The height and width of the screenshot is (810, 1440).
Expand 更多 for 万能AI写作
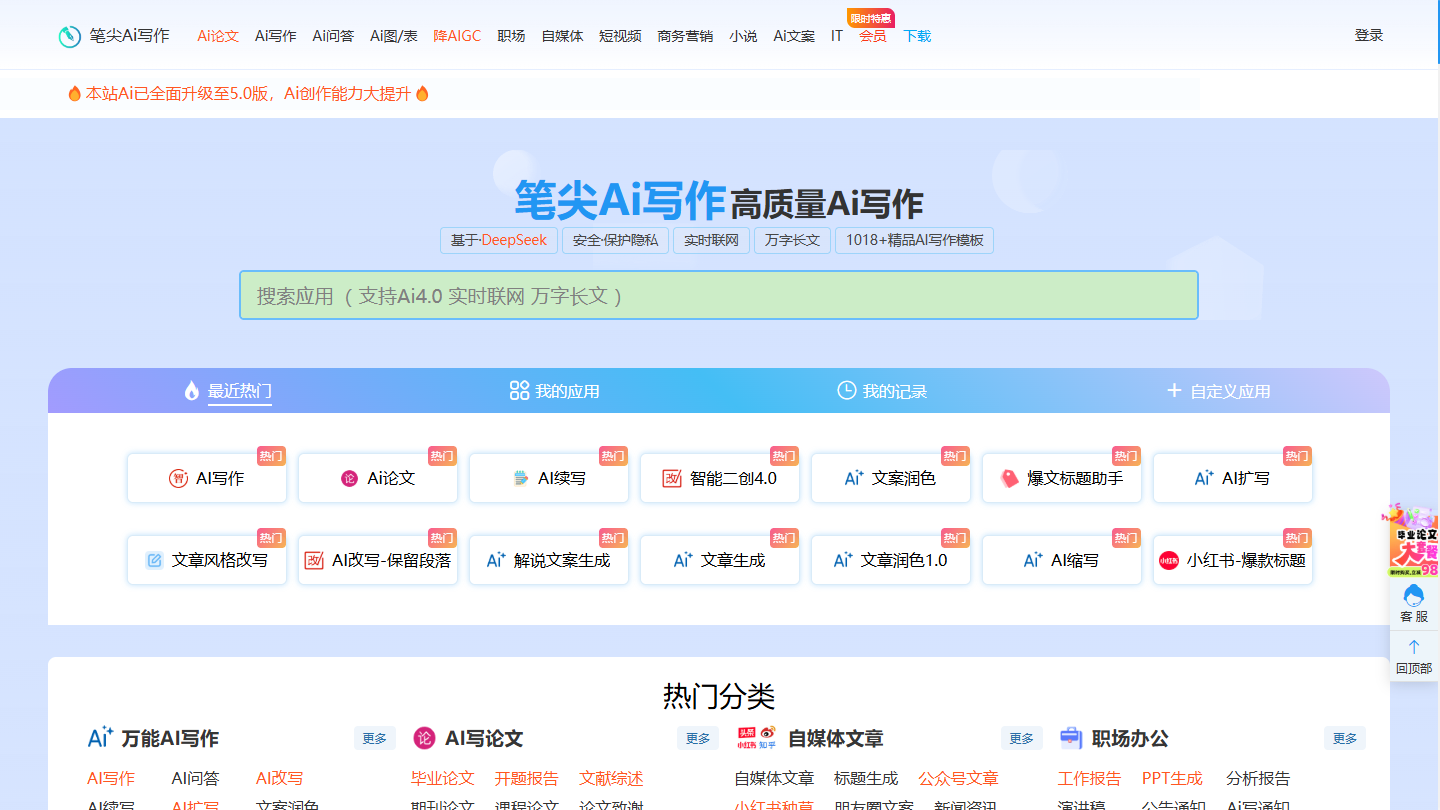[x=375, y=738]
